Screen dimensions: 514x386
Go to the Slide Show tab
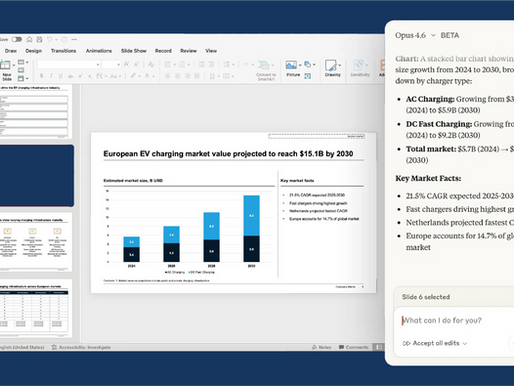tap(134, 51)
